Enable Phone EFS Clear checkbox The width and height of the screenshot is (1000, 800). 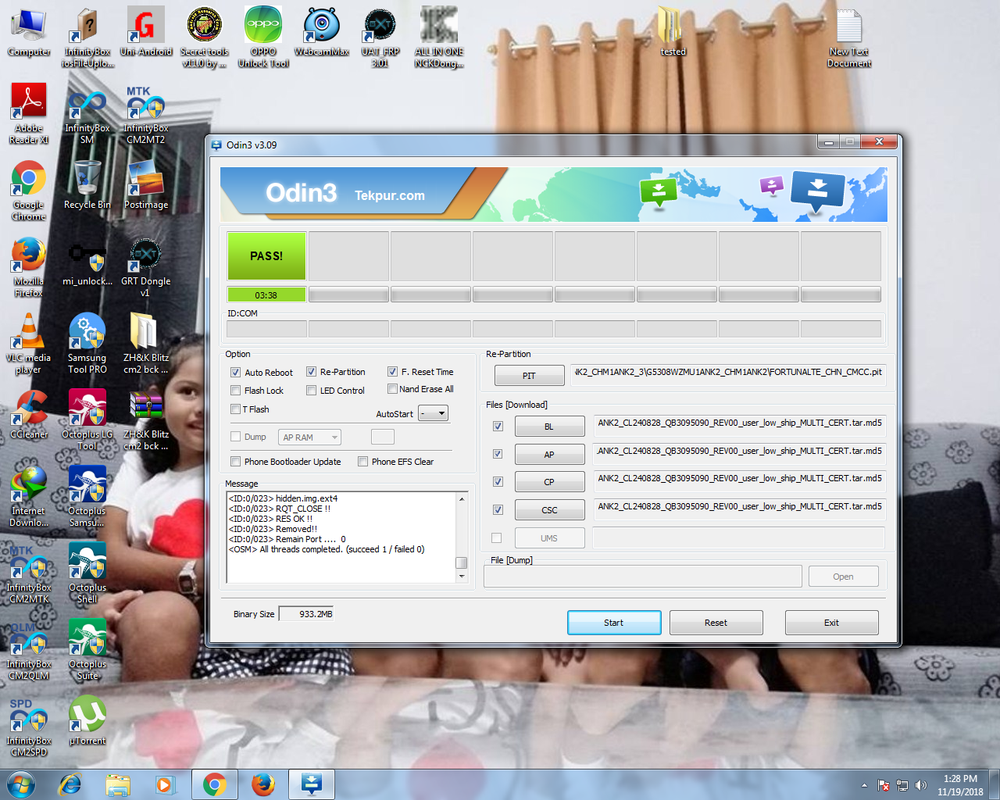pos(363,462)
